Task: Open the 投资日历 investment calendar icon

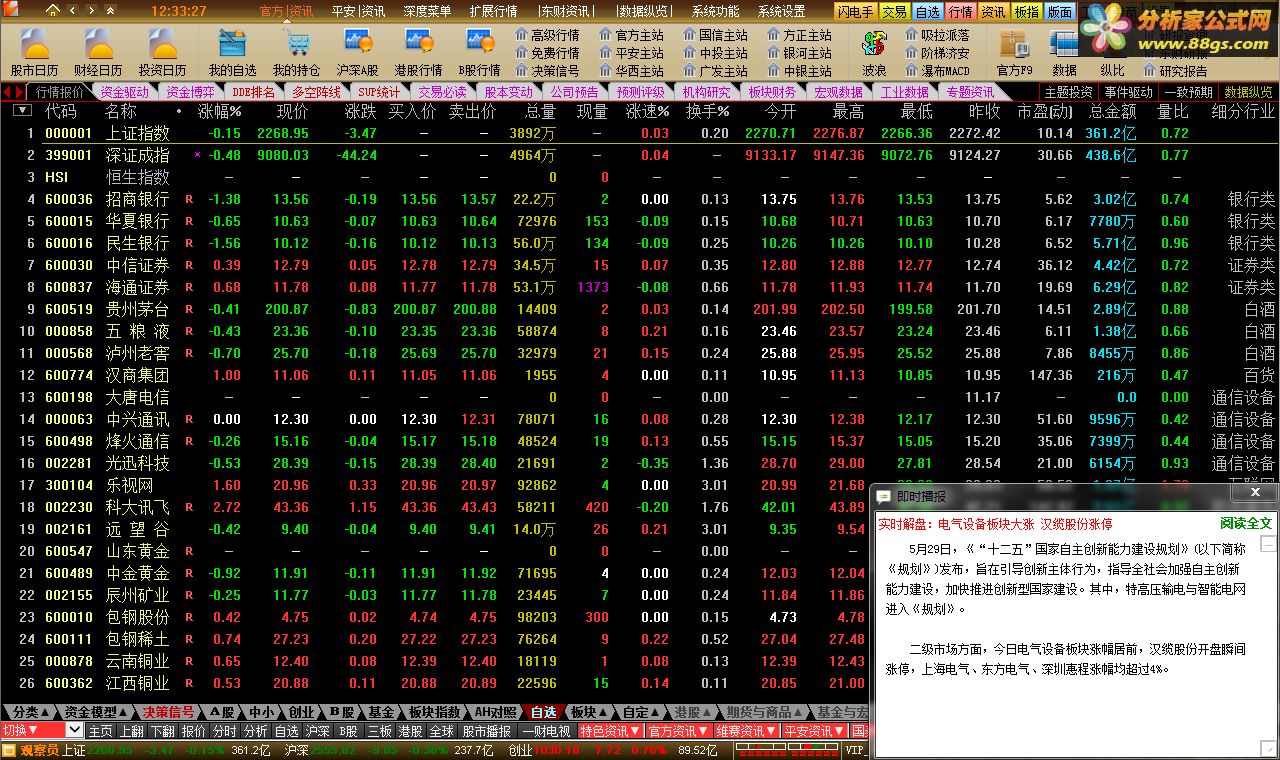Action: pos(162,52)
